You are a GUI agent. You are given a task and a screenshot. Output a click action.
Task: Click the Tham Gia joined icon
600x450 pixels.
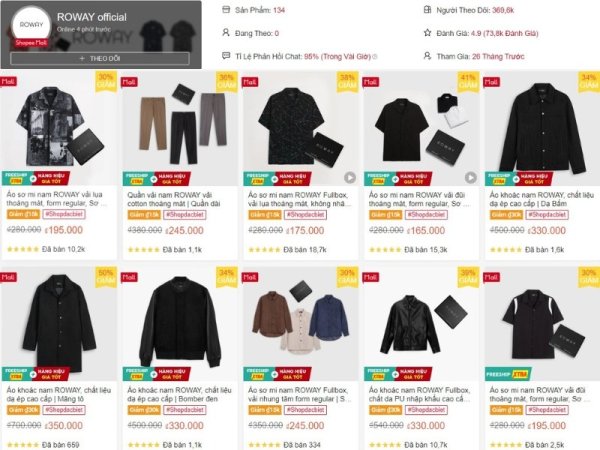pos(427,56)
